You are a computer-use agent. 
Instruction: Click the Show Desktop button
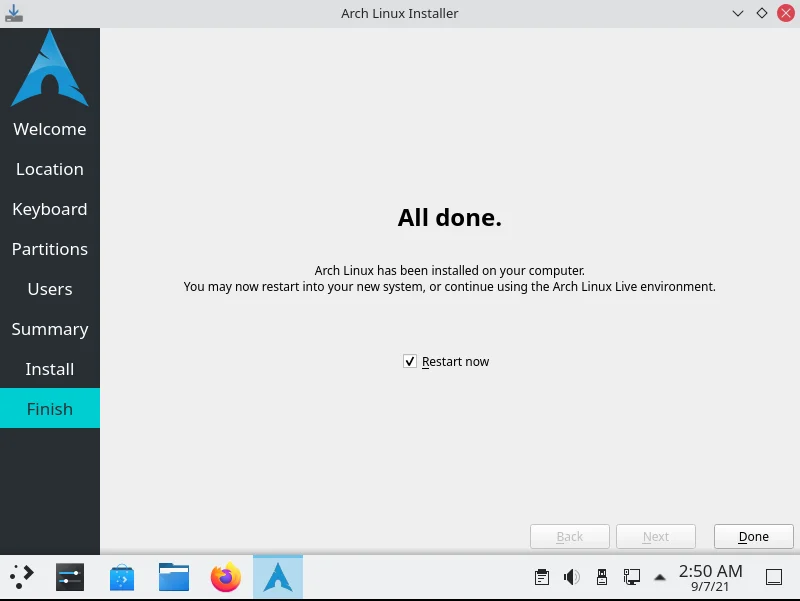click(x=774, y=577)
